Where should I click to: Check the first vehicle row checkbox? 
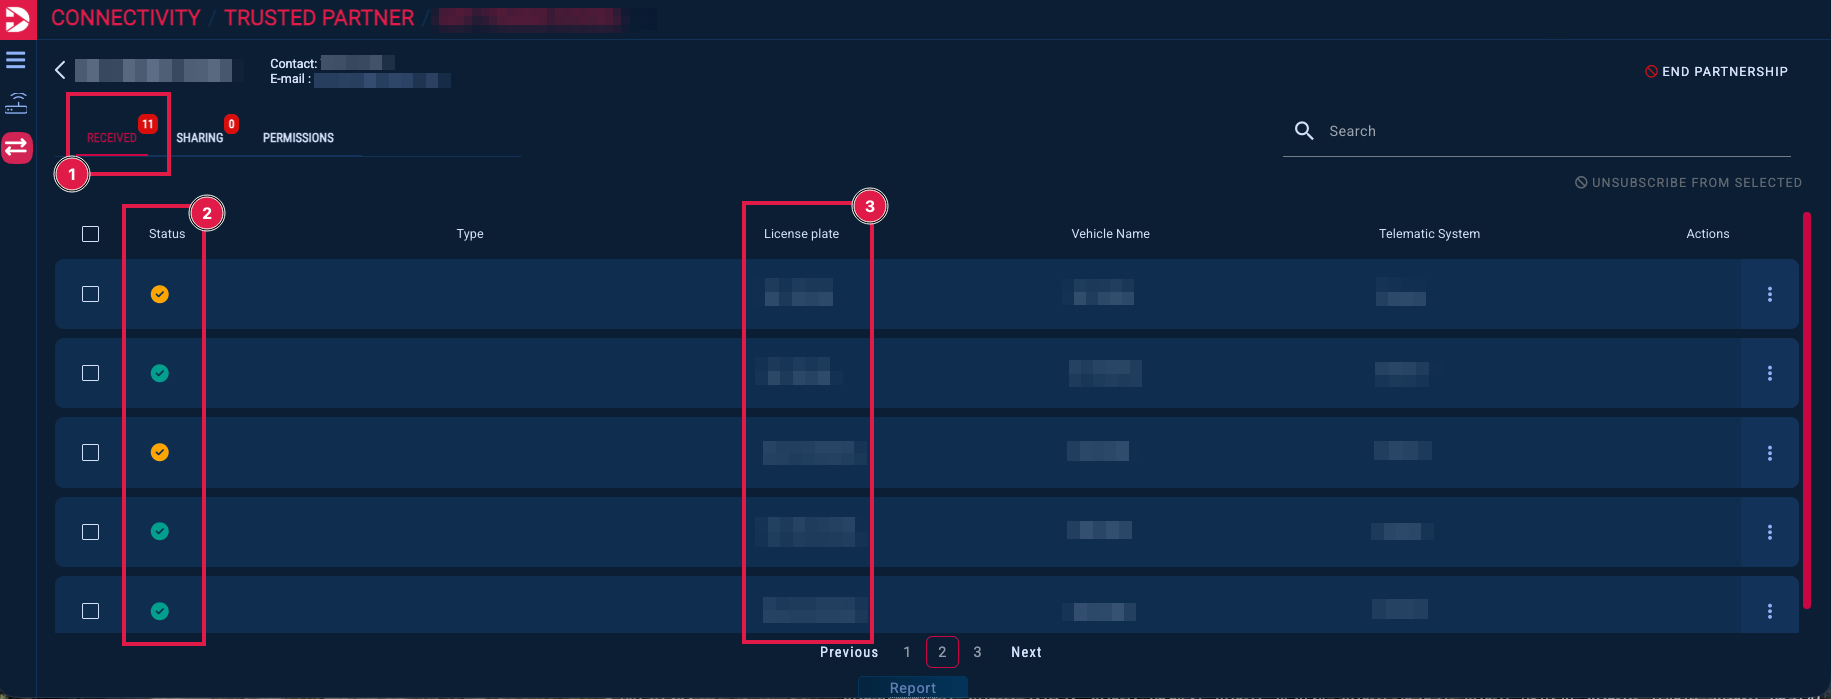tap(91, 294)
